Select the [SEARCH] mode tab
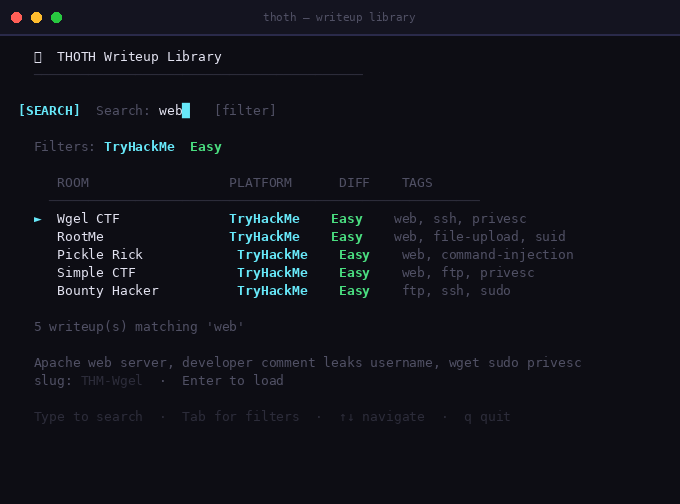 [x=49, y=111]
